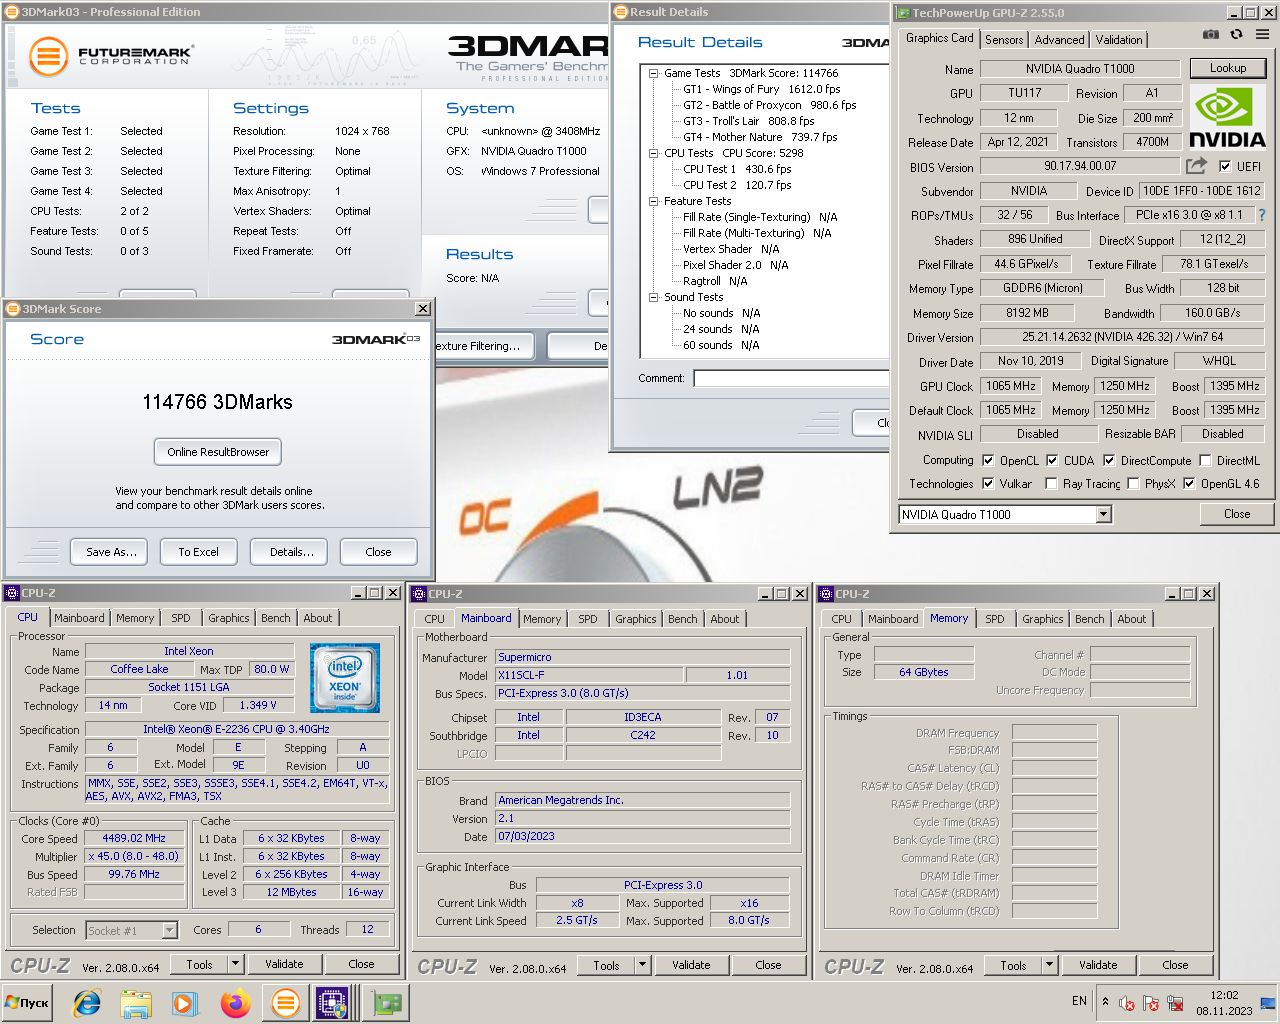Open SPD tab in left CPU-Z window
The image size is (1280, 1024).
click(180, 618)
